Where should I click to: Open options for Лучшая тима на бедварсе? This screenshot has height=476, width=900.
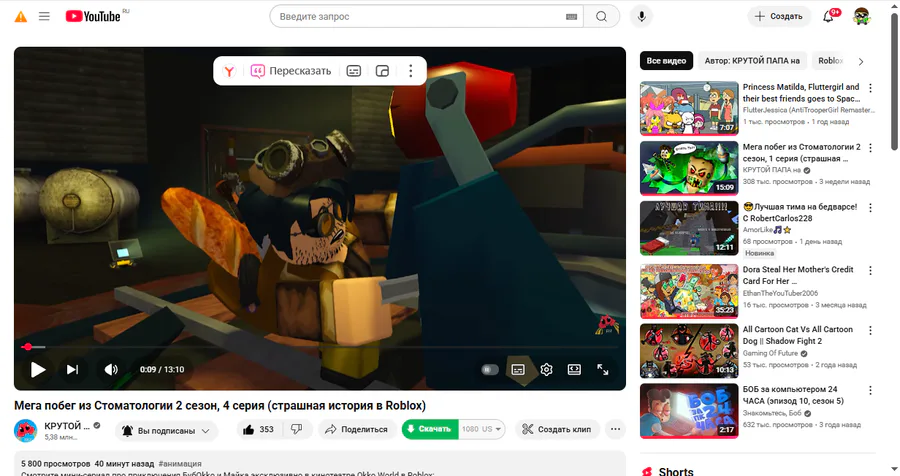click(x=870, y=208)
